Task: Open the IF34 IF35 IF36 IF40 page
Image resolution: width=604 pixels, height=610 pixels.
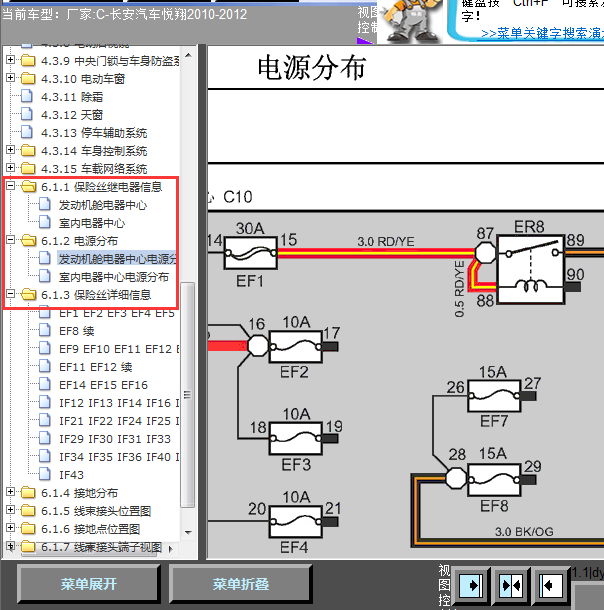Action: [119, 457]
